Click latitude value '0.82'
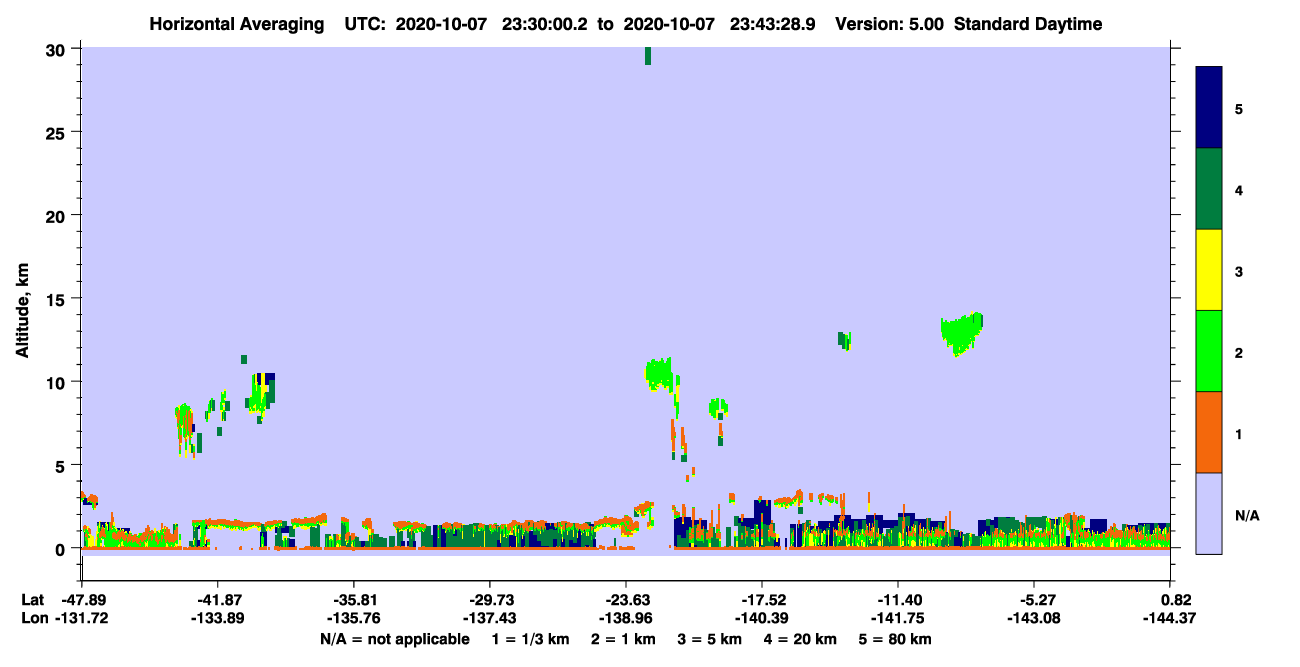The width and height of the screenshot is (1300, 667). 1176,600
